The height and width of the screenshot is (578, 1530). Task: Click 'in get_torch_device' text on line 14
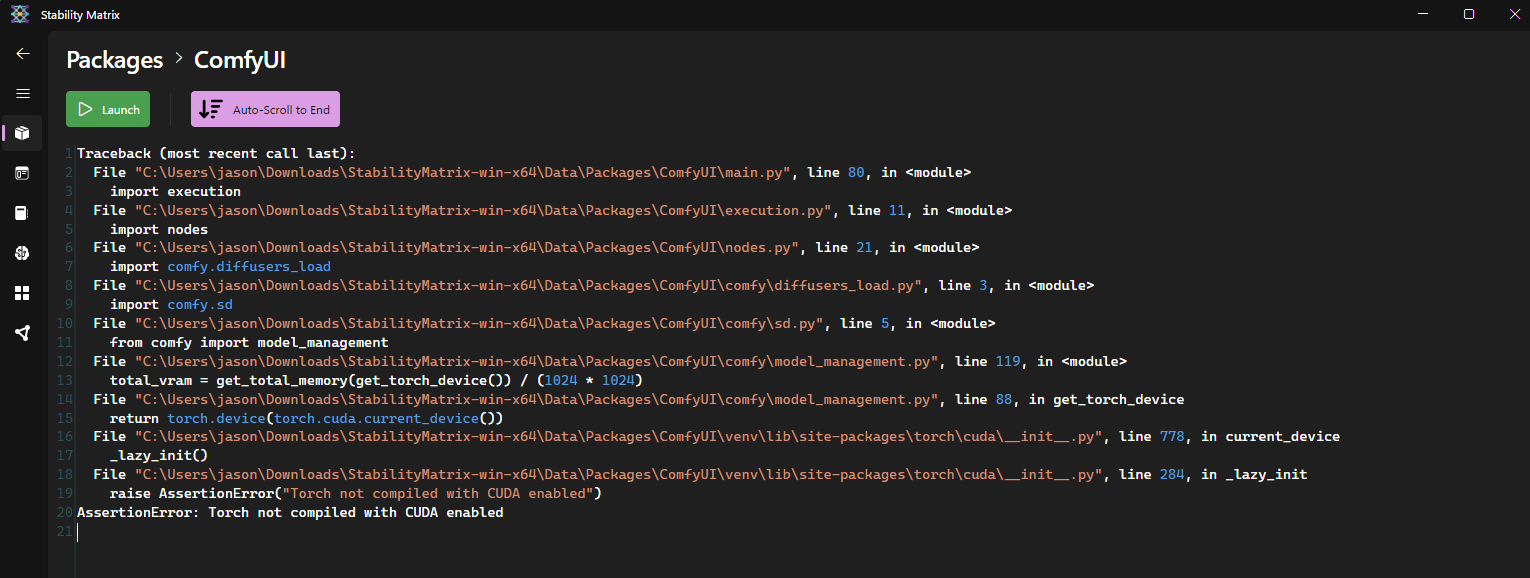click(x=1106, y=400)
